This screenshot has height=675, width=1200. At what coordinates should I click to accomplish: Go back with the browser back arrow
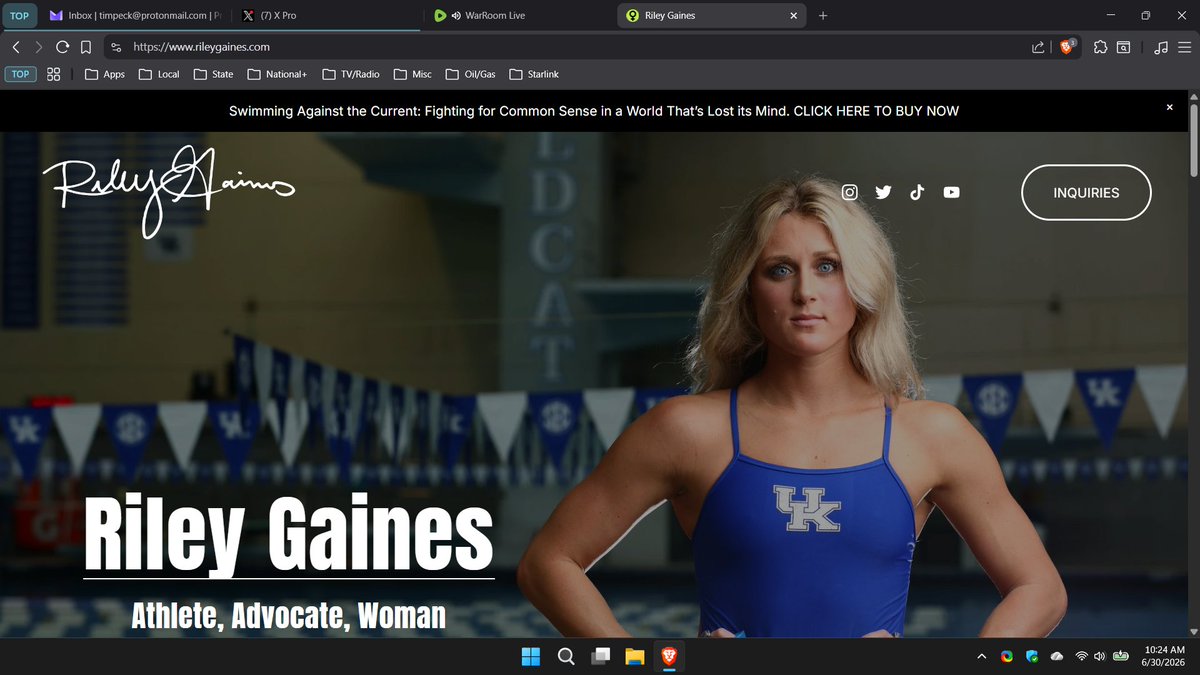coord(16,47)
